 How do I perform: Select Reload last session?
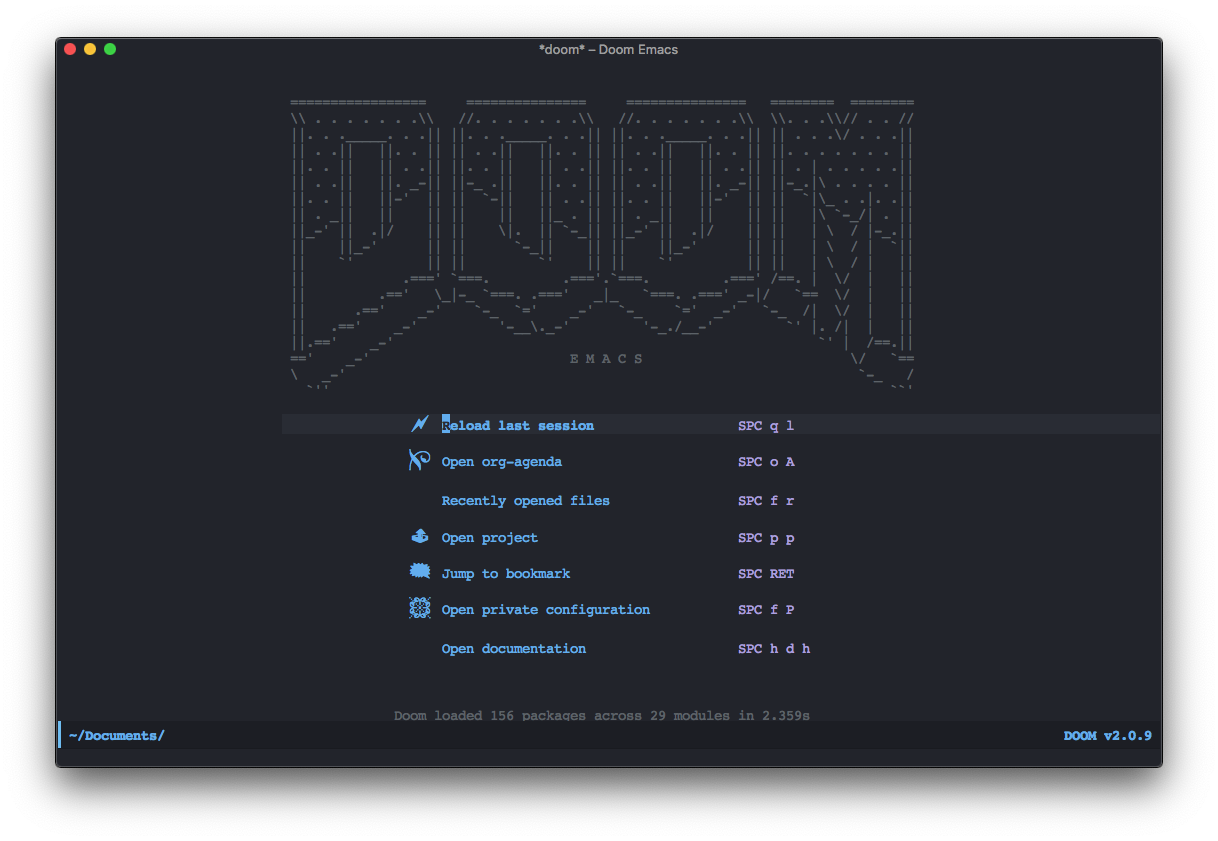518,426
